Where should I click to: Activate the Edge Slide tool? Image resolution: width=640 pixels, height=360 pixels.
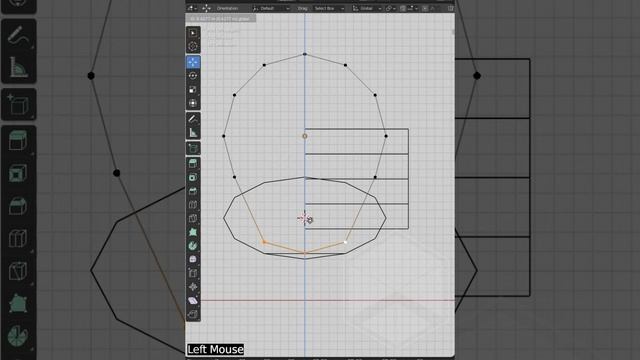(193, 273)
